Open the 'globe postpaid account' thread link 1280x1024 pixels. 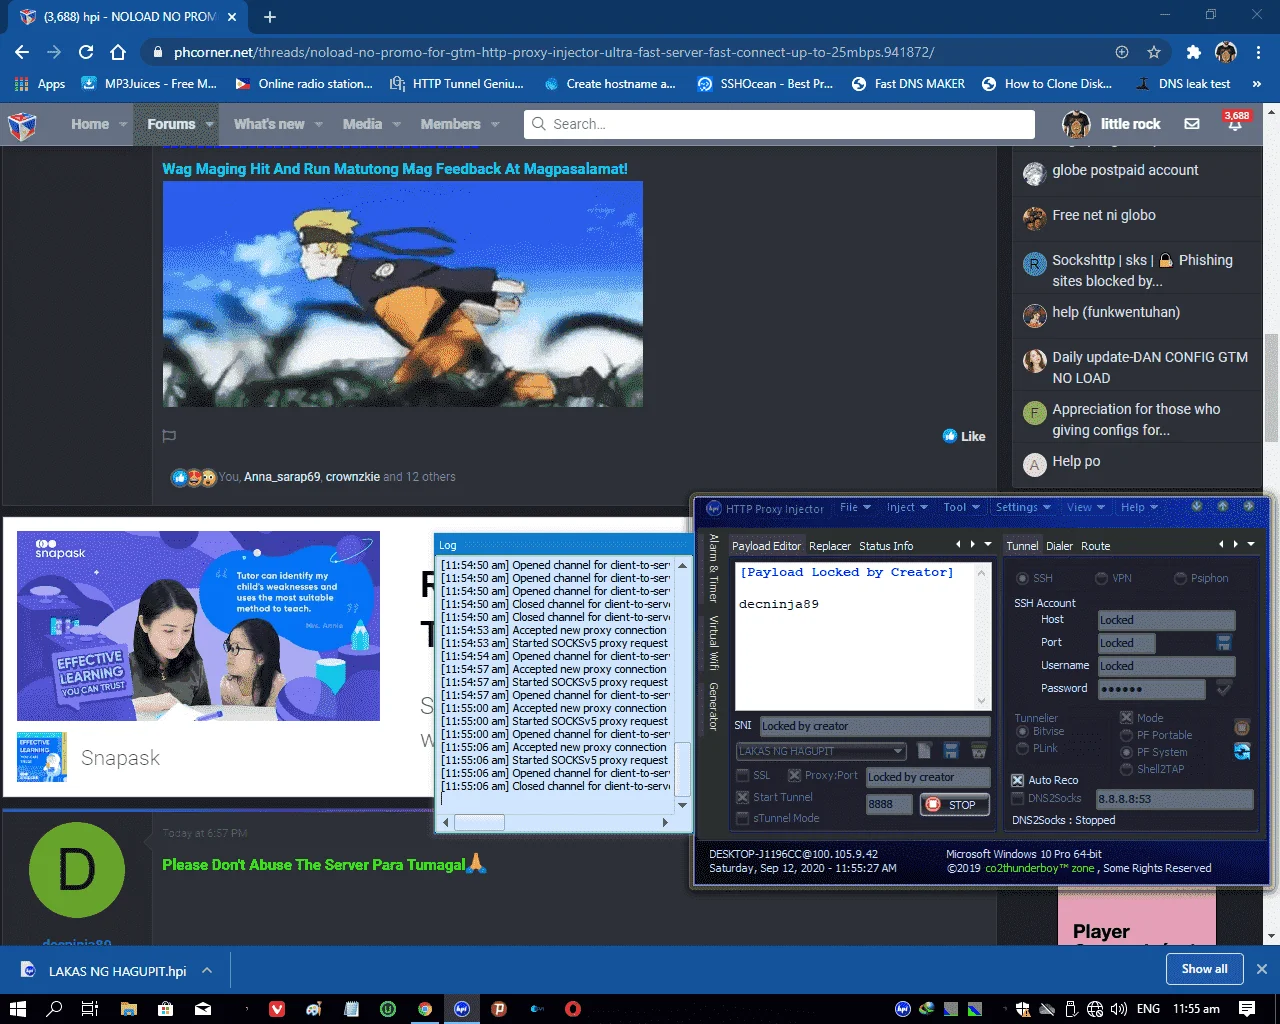click(x=1125, y=170)
